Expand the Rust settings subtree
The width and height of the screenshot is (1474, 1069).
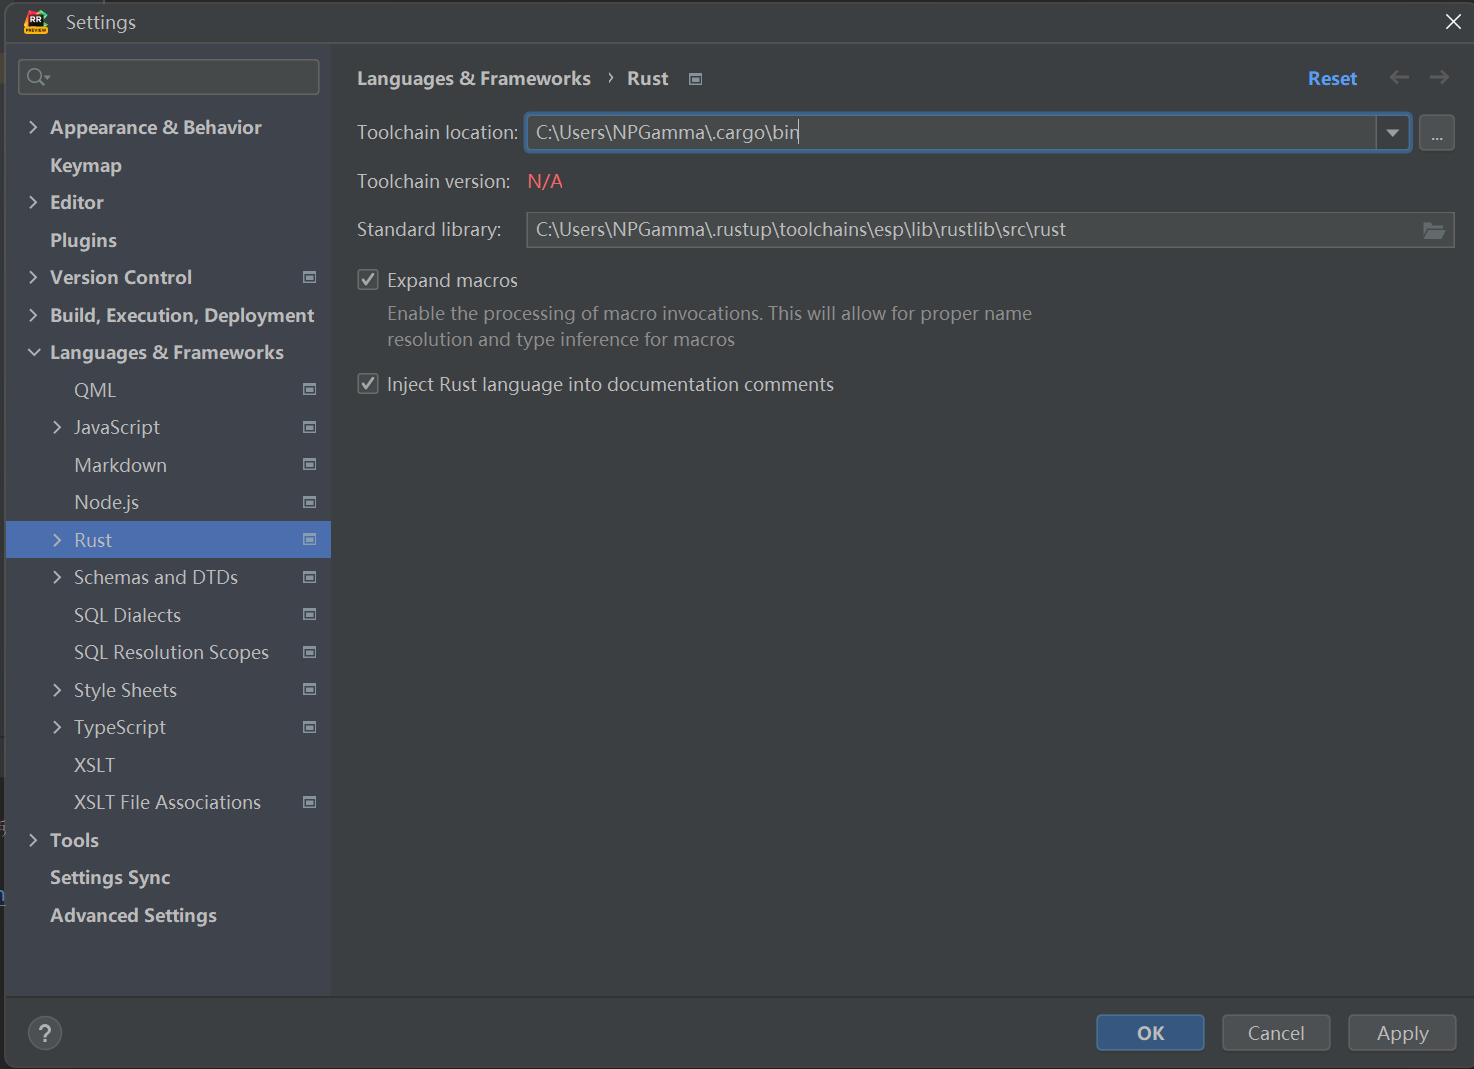click(57, 540)
